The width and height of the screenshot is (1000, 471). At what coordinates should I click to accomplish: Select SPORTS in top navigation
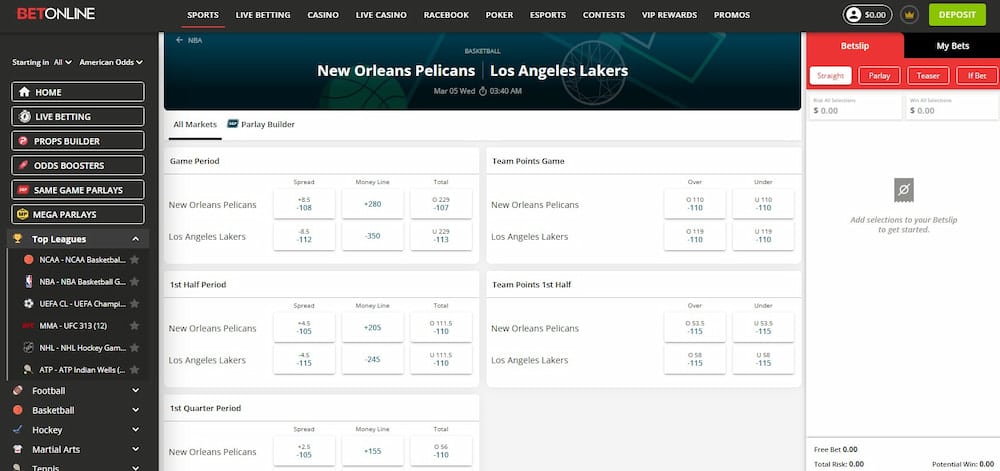(203, 15)
